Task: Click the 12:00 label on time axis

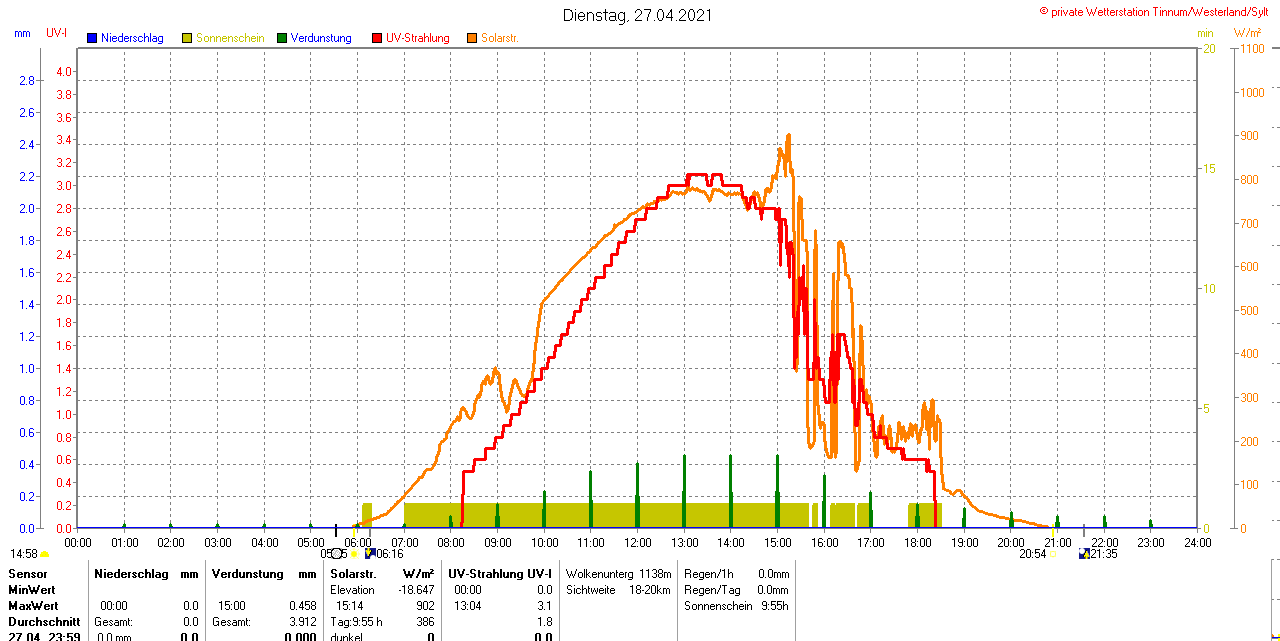Action: (x=637, y=542)
